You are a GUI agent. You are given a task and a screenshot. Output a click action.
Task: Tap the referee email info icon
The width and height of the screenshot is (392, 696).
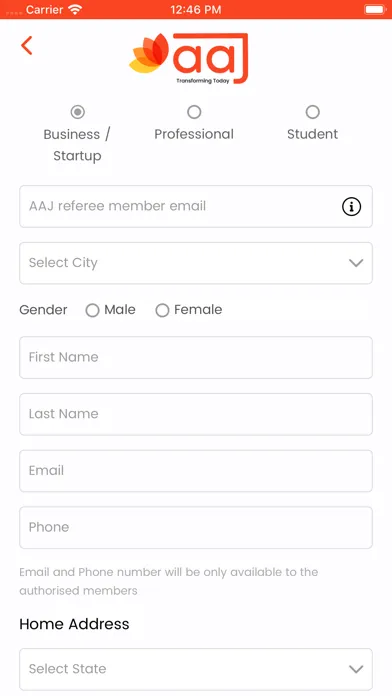[x=351, y=206]
